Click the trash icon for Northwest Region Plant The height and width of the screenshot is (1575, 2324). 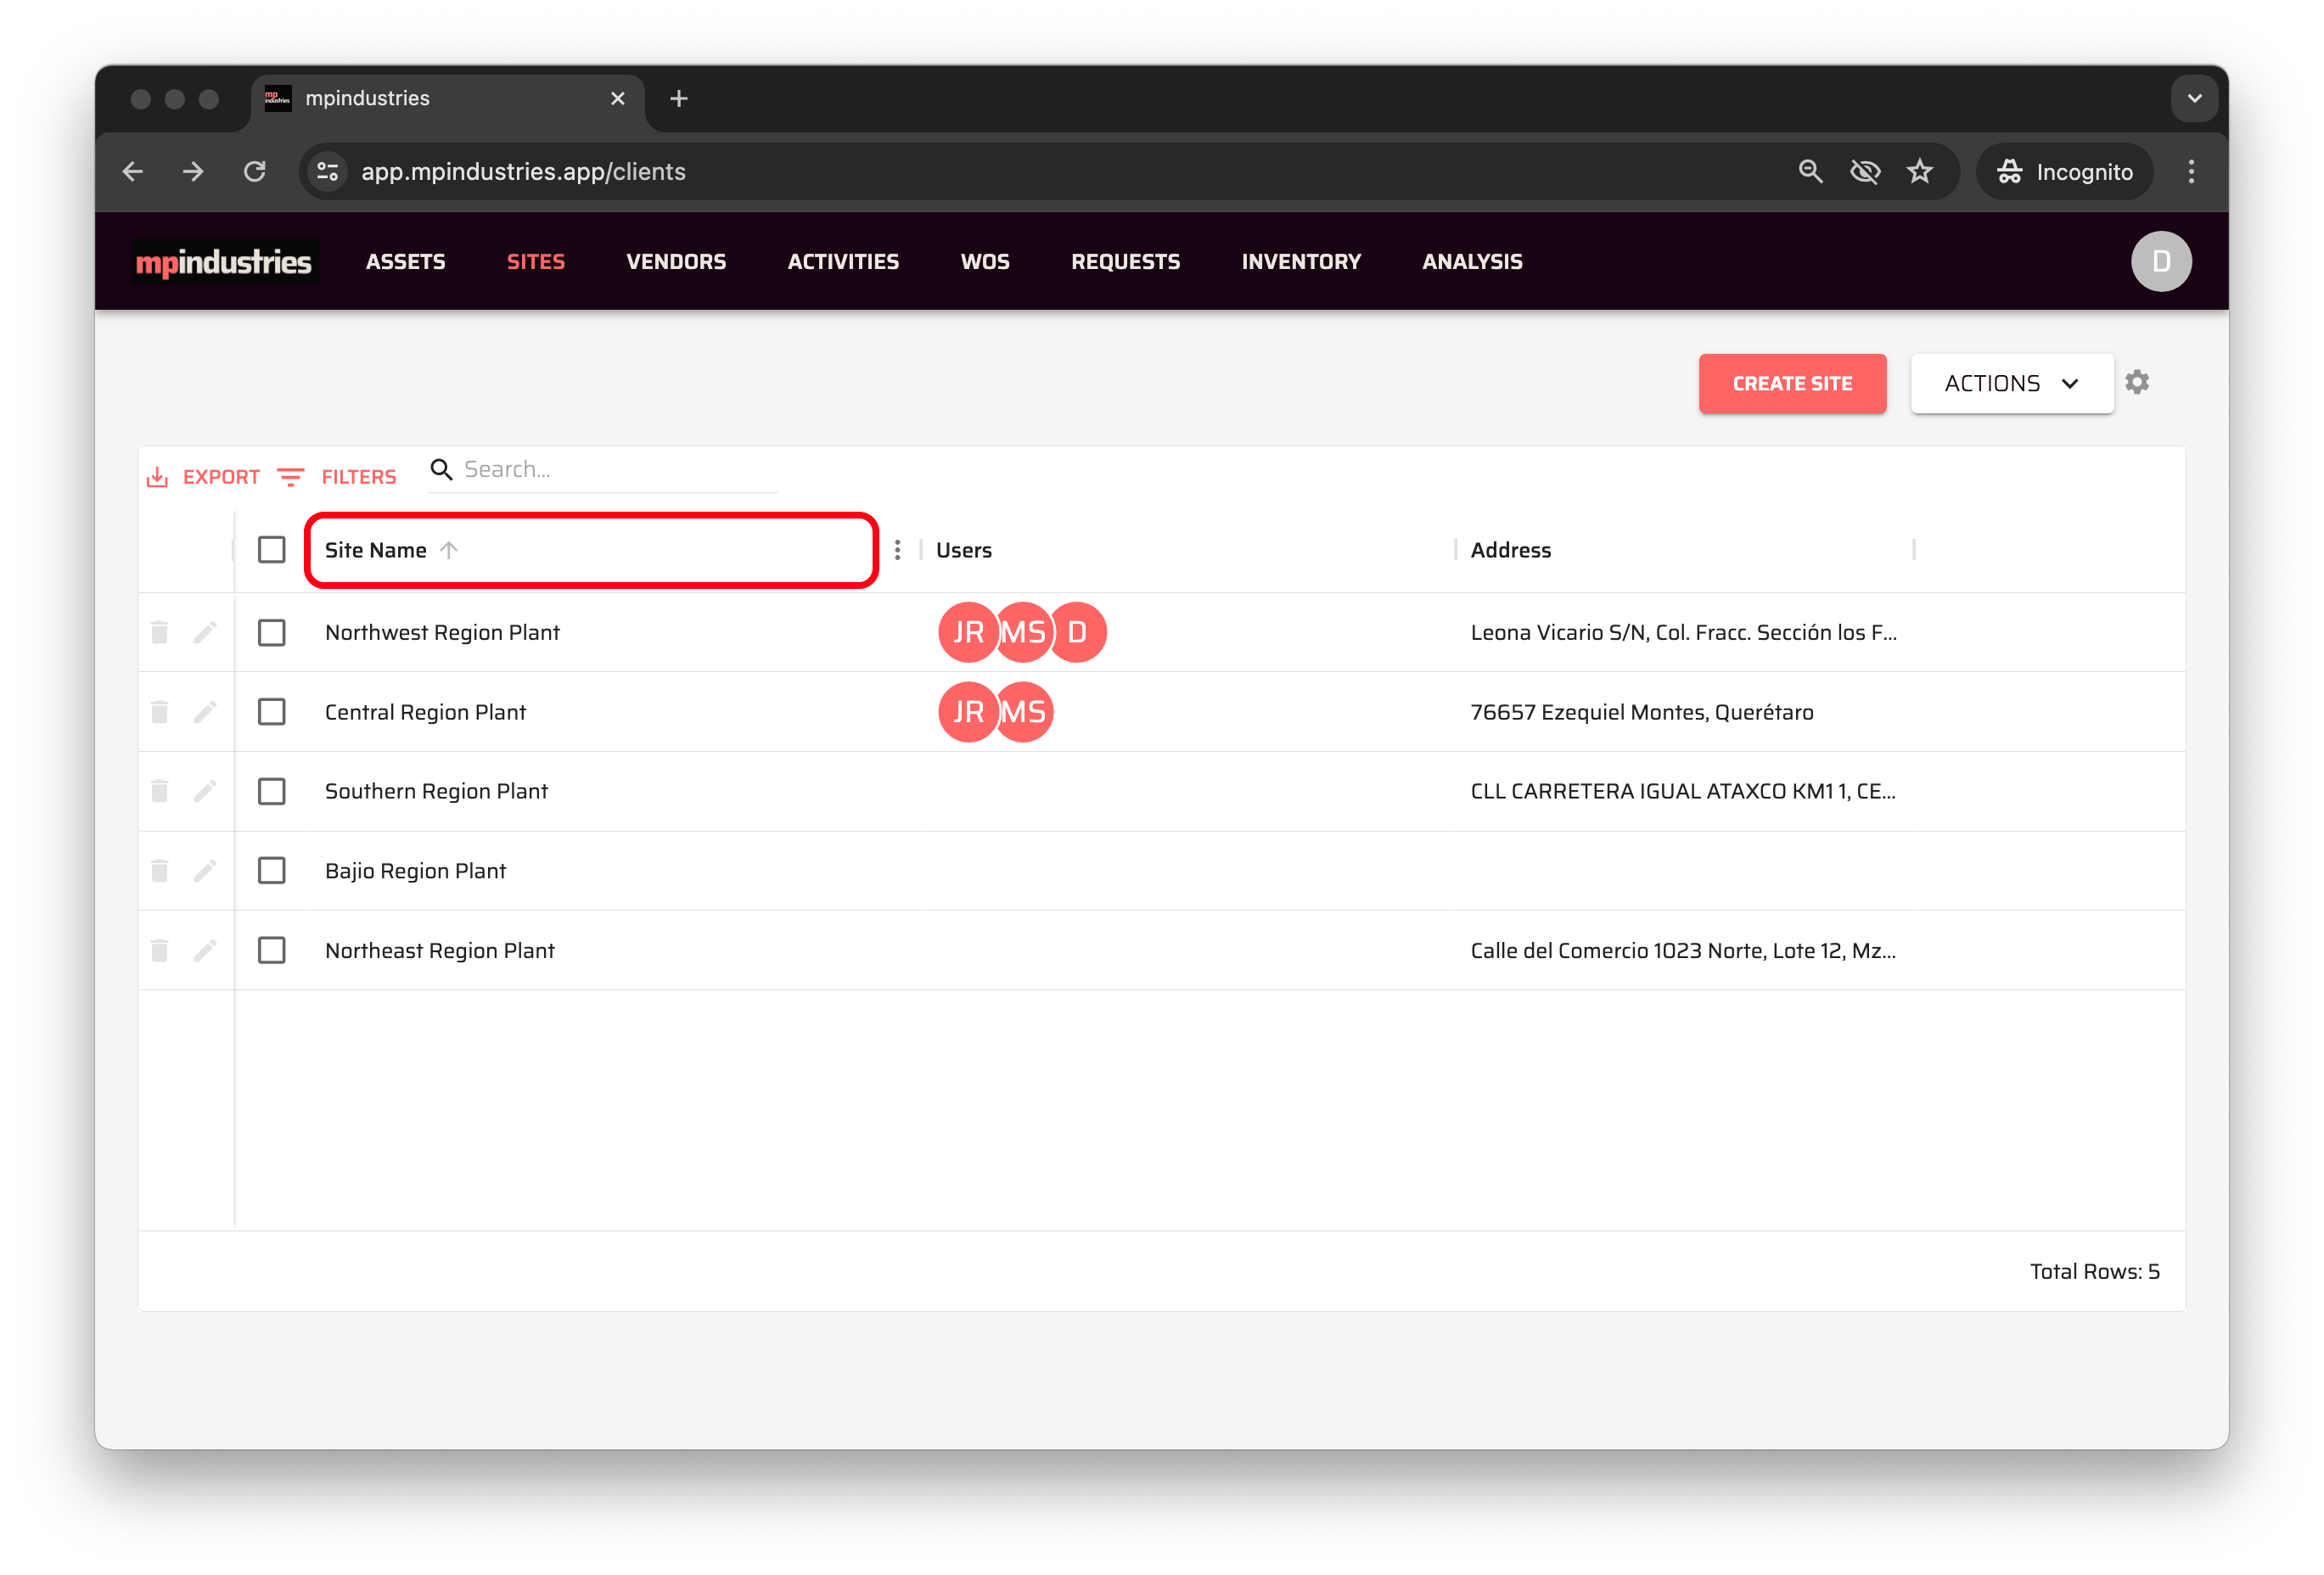click(159, 632)
